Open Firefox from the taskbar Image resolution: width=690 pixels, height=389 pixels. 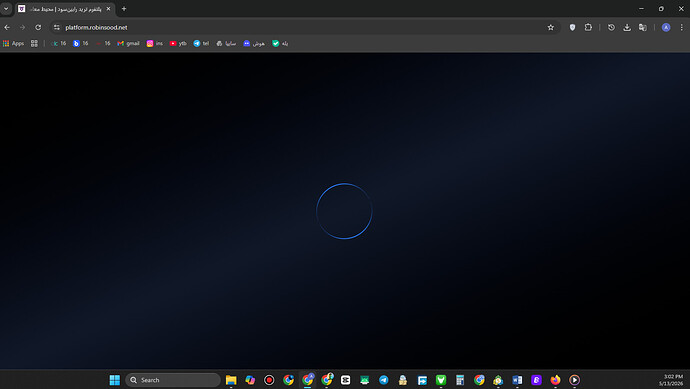[555, 380]
